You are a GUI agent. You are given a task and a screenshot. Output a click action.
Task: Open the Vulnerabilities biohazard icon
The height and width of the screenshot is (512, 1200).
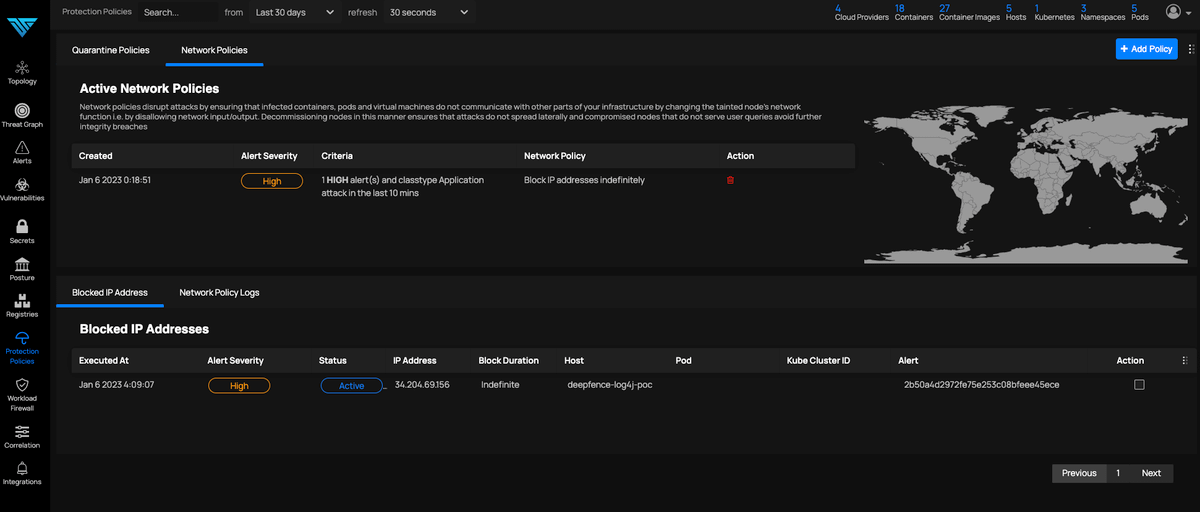coord(22,189)
